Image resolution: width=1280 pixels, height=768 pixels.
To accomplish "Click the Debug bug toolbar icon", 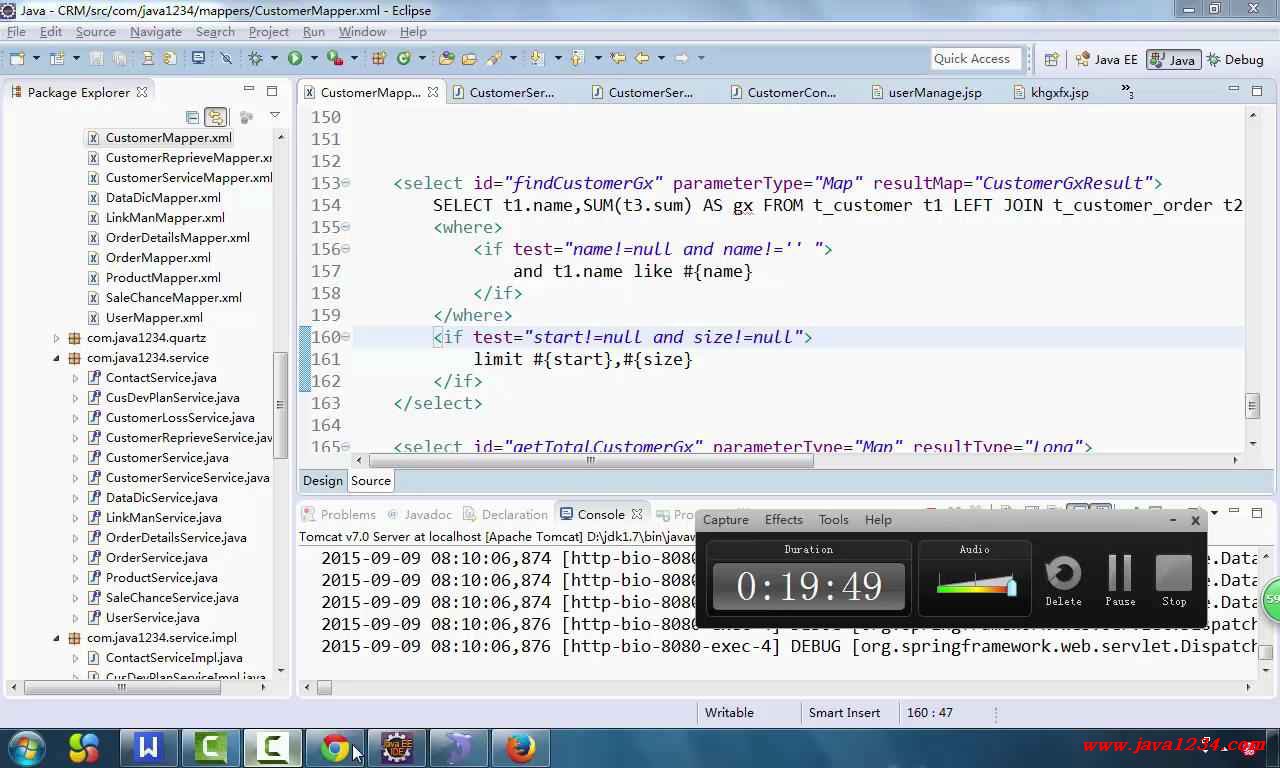I will tap(256, 58).
